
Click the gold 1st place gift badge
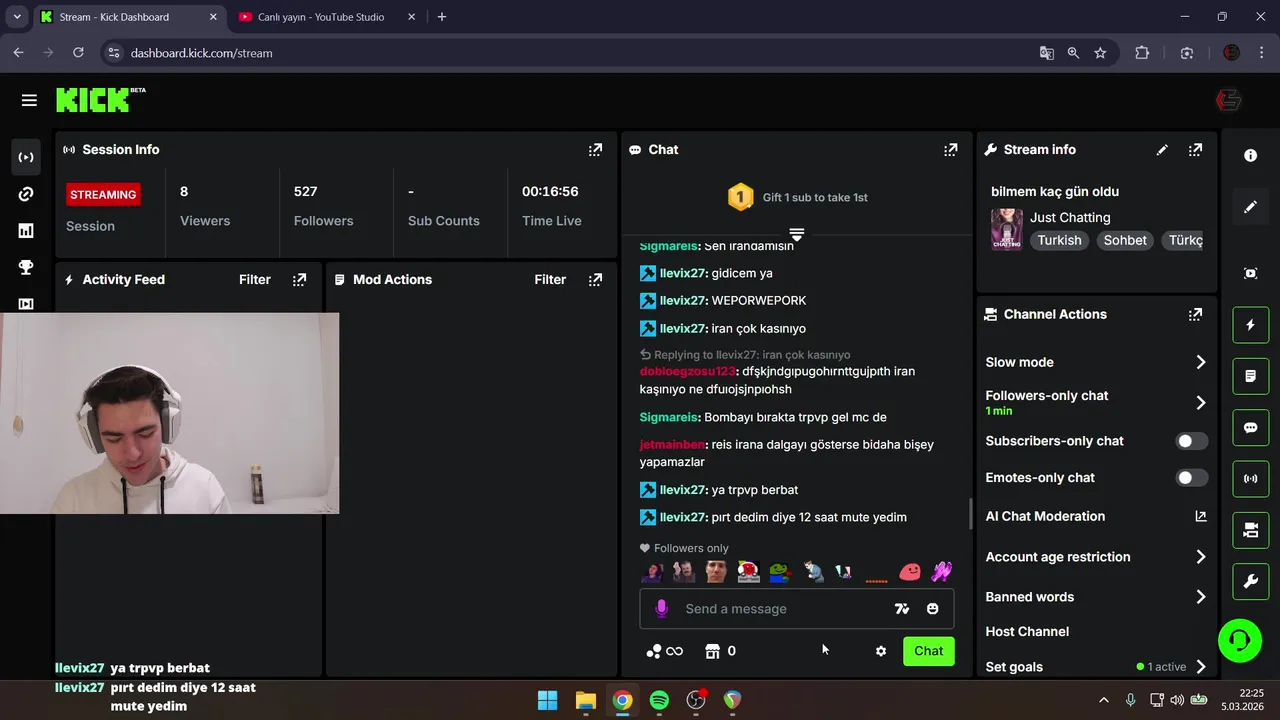click(740, 197)
